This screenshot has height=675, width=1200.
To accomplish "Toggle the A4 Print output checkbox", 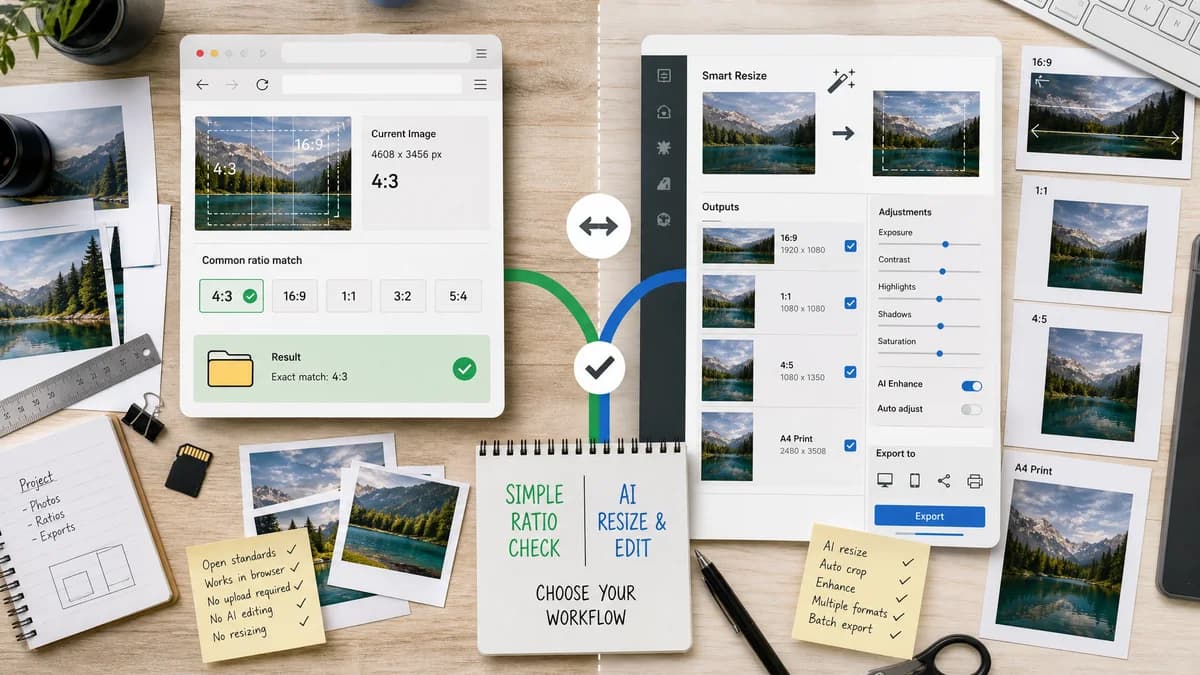I will click(850, 445).
